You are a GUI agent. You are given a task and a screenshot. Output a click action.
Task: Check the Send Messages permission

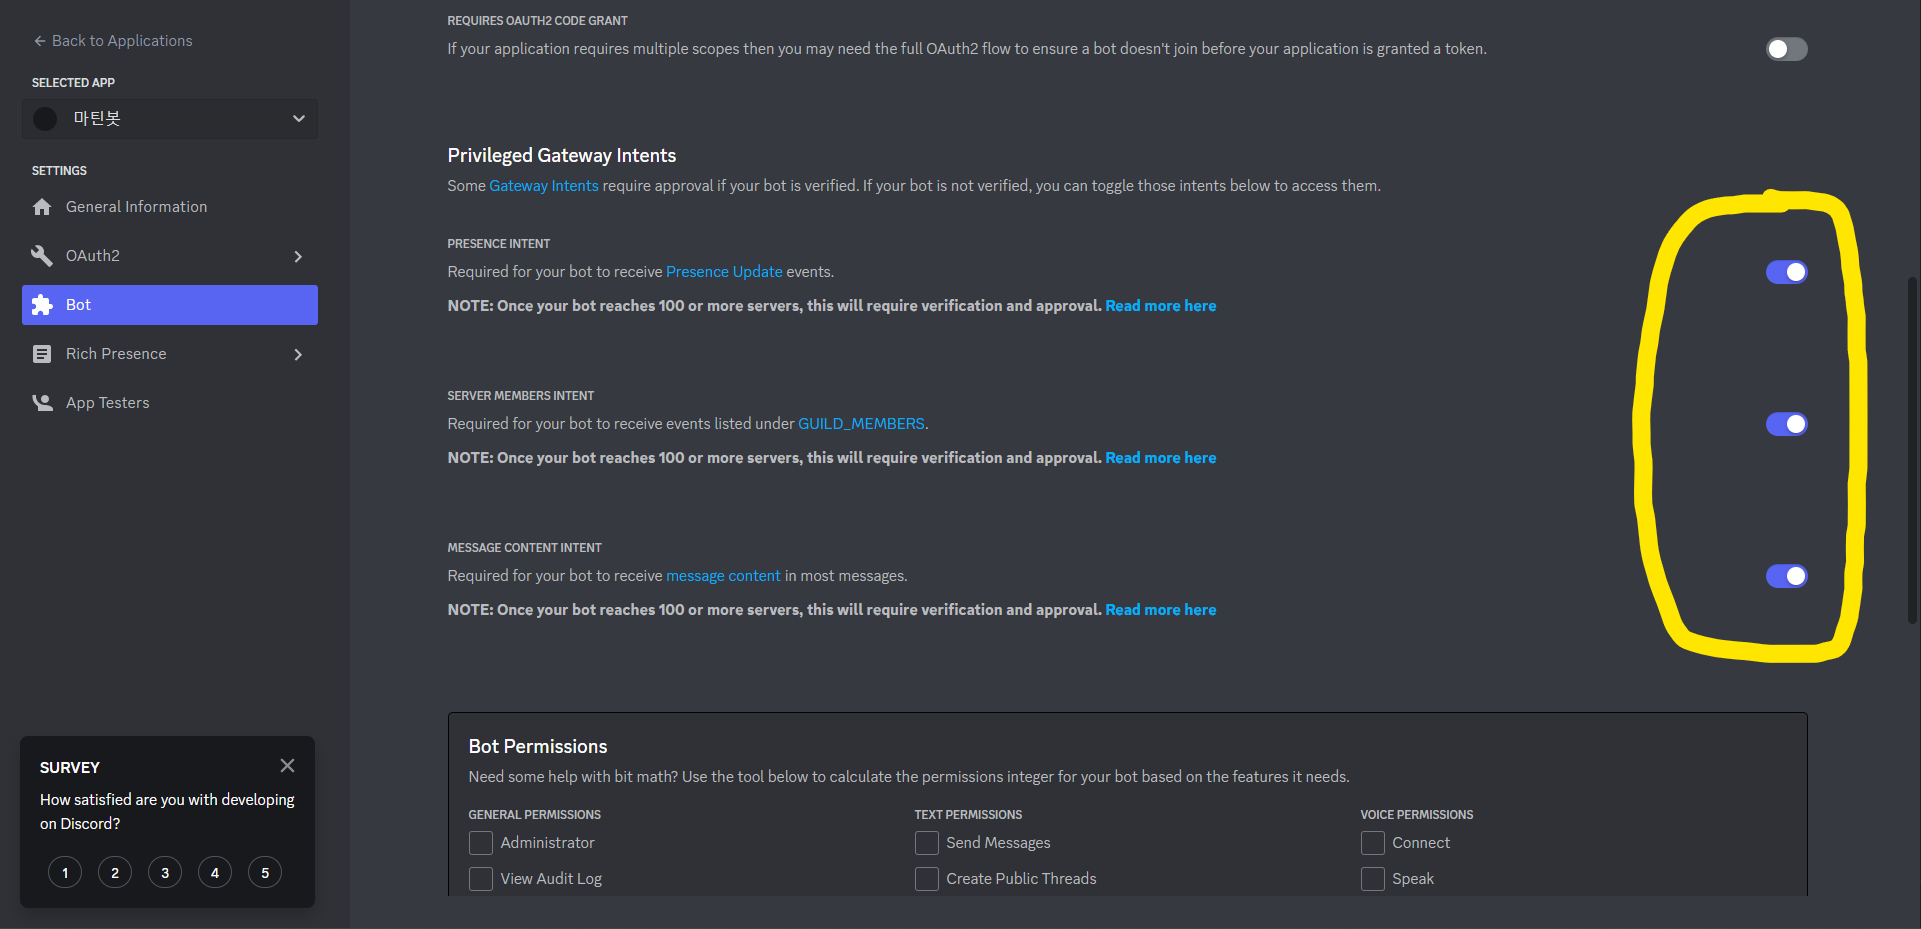click(927, 843)
